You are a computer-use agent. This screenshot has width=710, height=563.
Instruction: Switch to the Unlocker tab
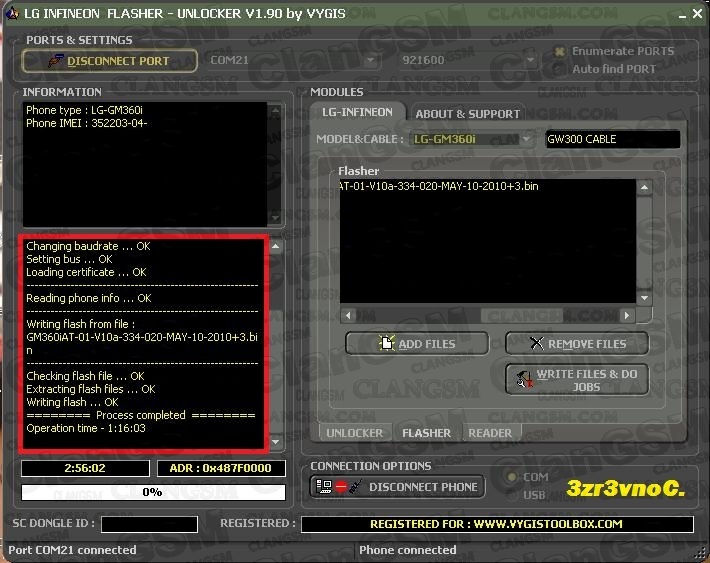(354, 433)
